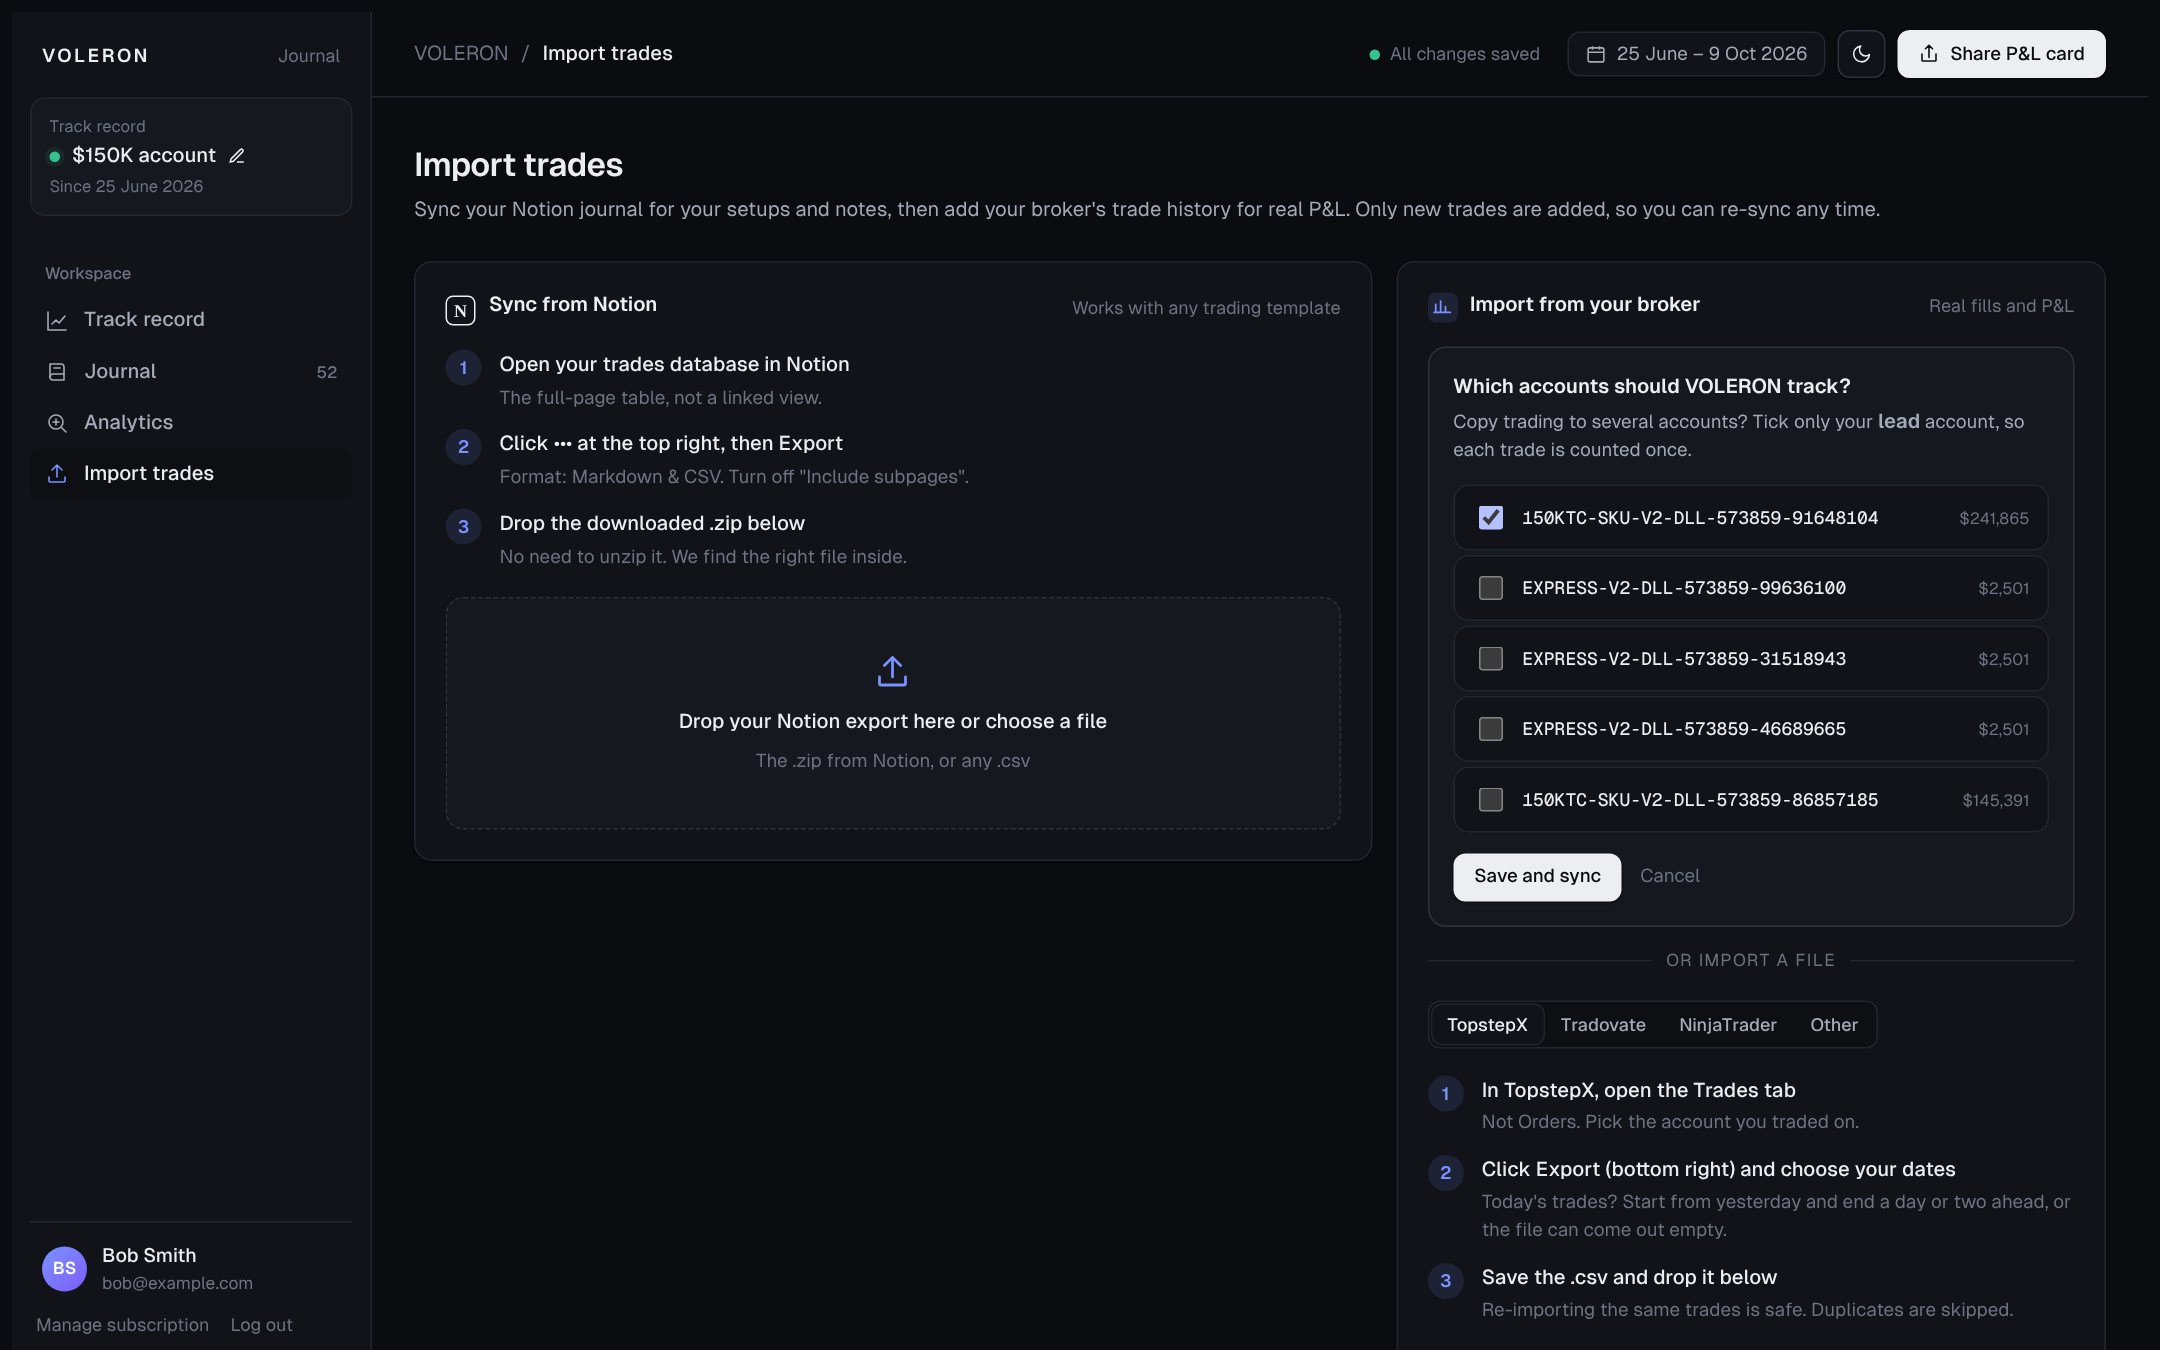Uncheck account 150KTC-SKU-V2-DLL-573859-91648104

(x=1491, y=518)
